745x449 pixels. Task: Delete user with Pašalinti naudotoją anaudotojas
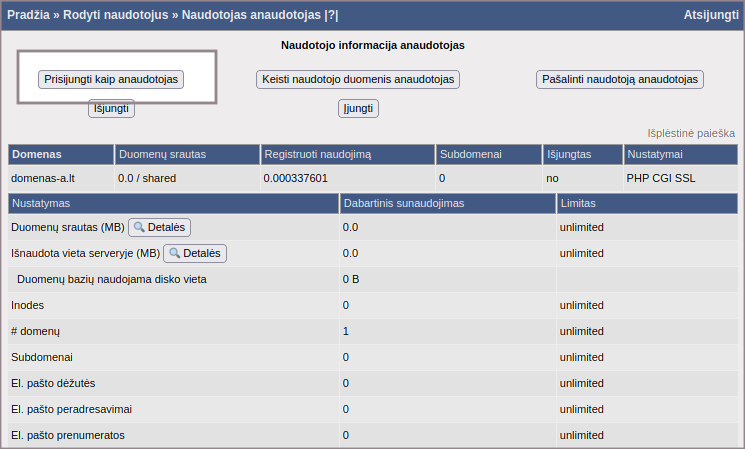tap(621, 79)
